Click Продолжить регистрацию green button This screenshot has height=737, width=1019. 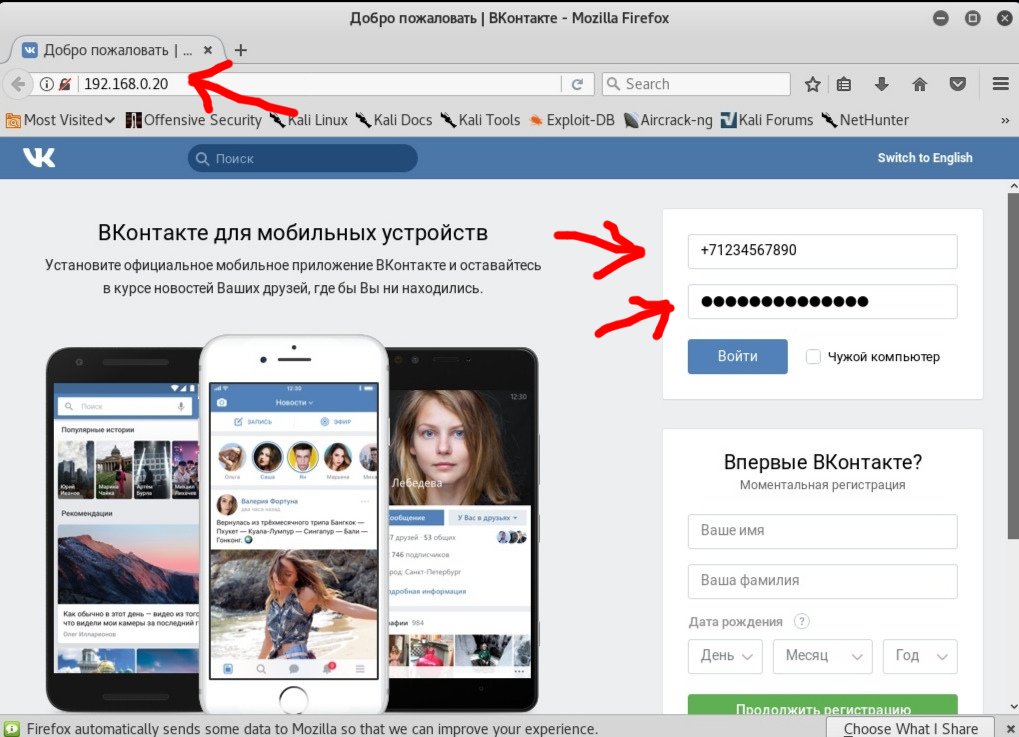tap(823, 705)
